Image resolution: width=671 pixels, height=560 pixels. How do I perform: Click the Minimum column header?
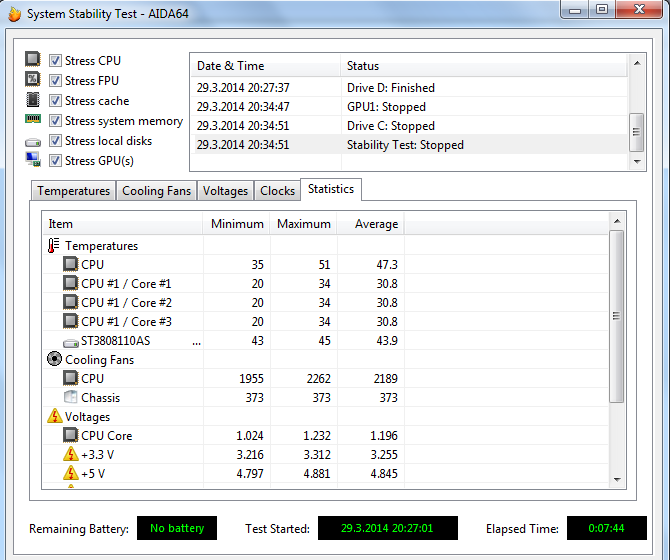pos(237,224)
